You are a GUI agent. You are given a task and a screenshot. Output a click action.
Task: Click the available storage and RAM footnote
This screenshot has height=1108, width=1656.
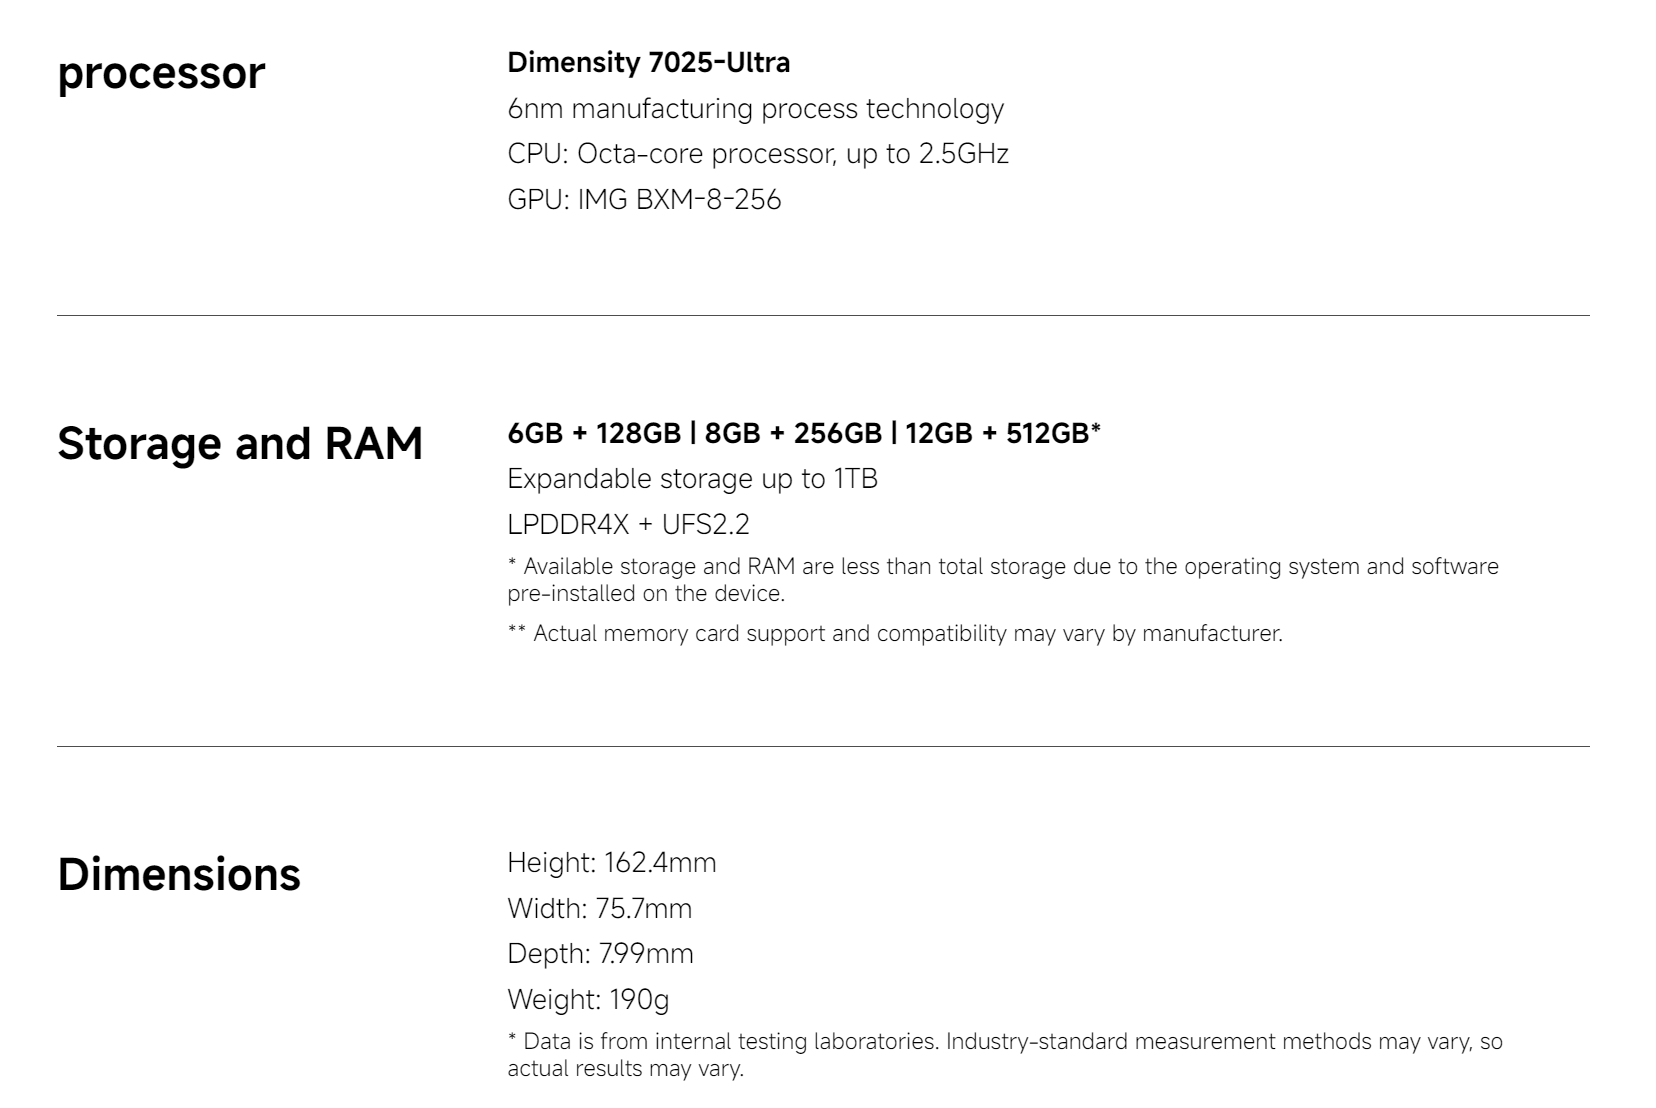(1003, 580)
